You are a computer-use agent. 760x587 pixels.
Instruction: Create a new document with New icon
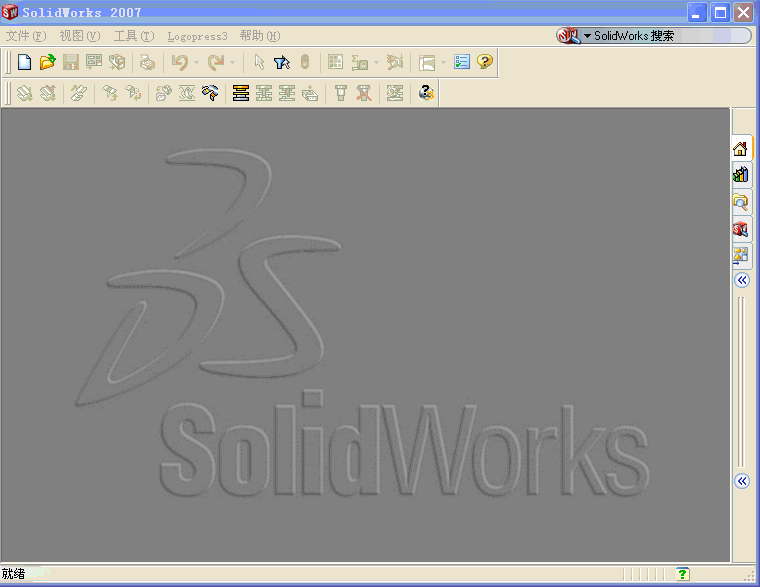pyautogui.click(x=24, y=62)
